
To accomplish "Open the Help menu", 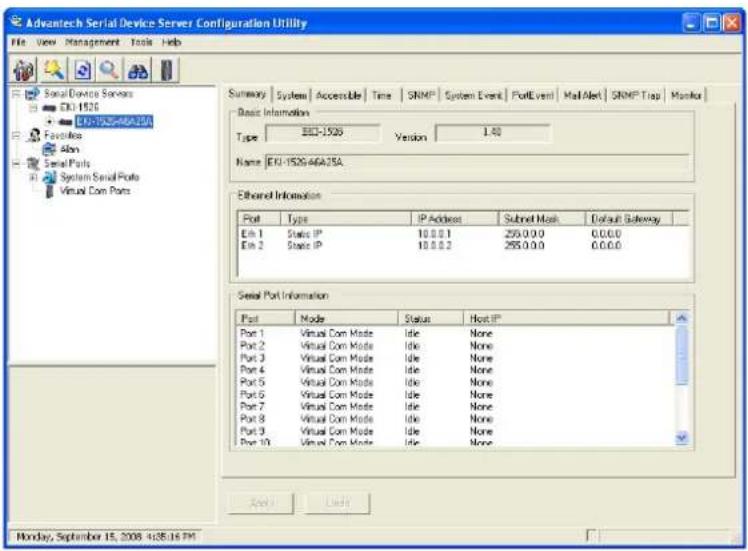I will (172, 42).
